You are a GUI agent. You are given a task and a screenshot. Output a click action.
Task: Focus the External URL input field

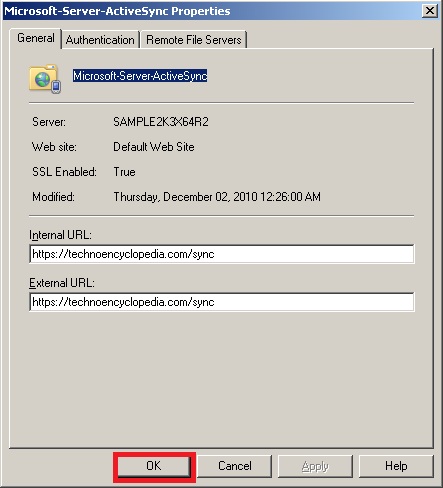tap(222, 302)
